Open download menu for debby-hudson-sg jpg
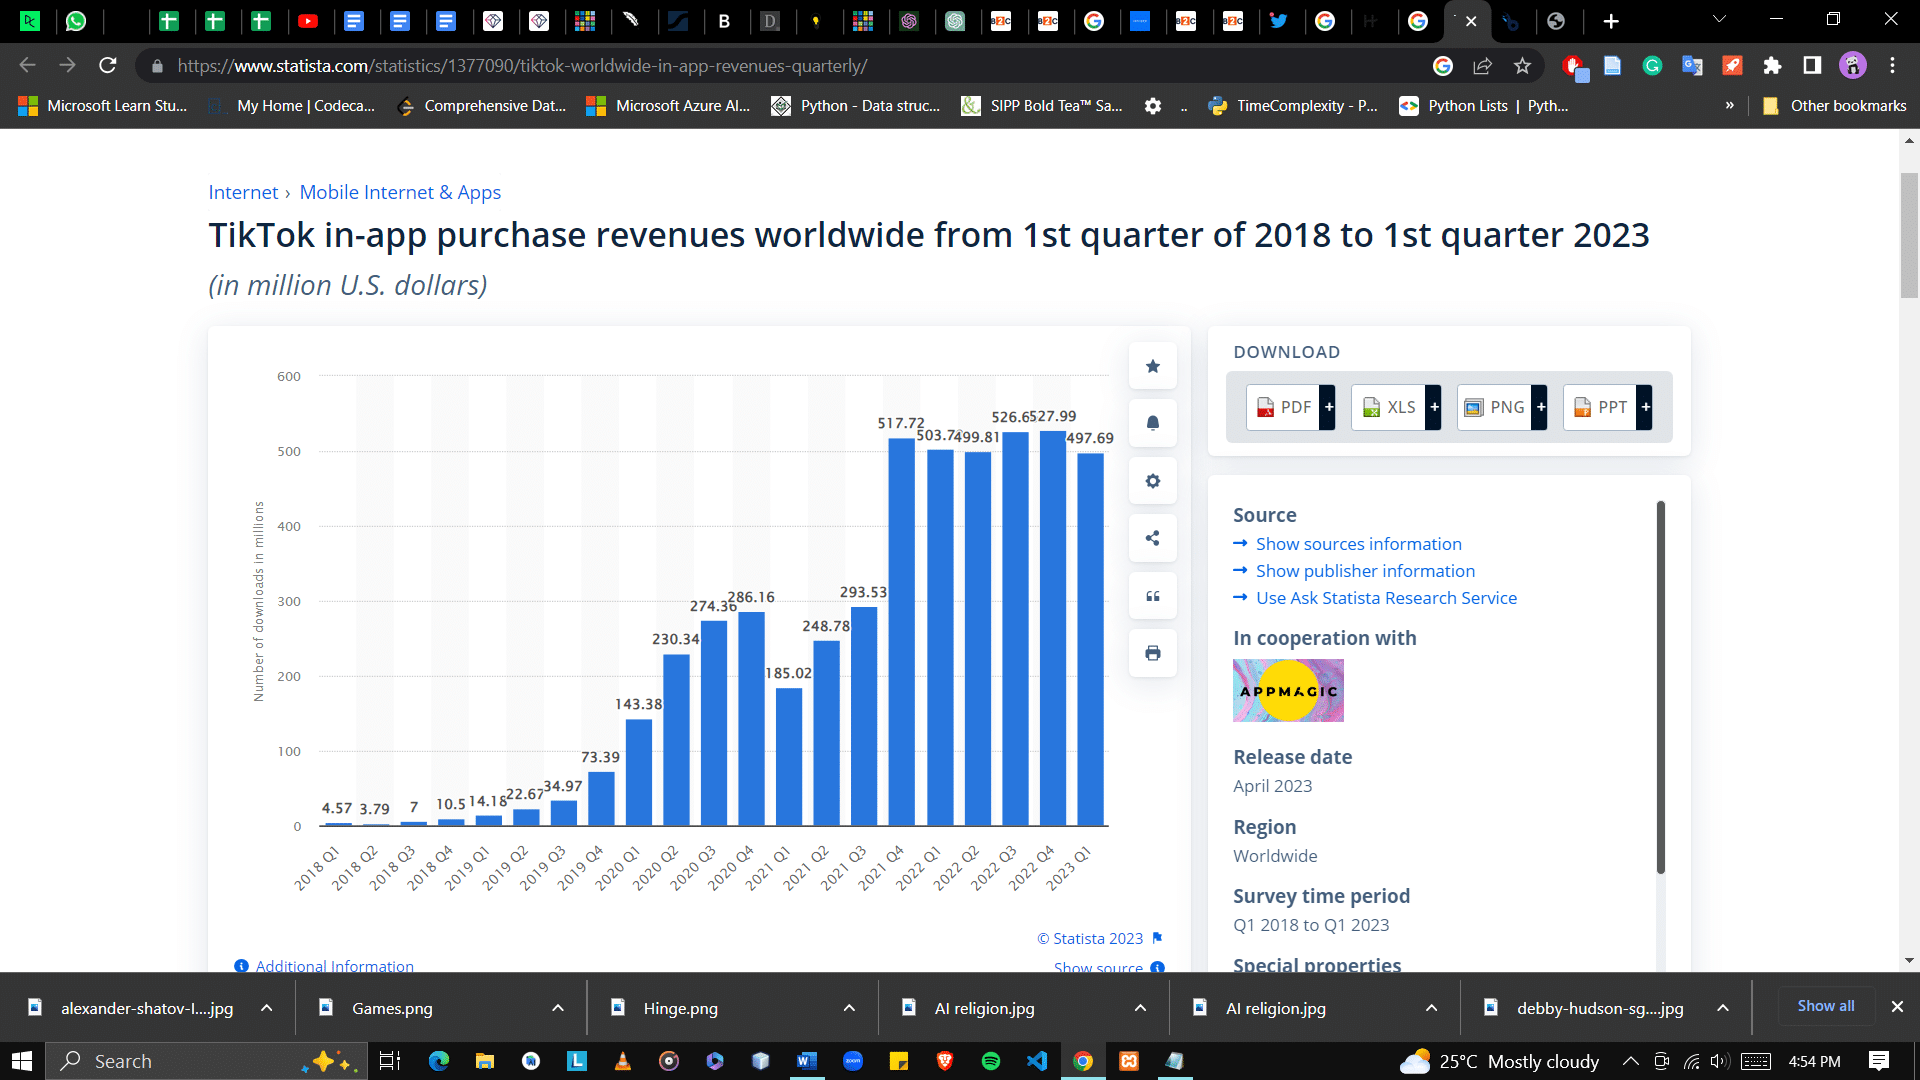This screenshot has width=1920, height=1080. (x=1723, y=1008)
